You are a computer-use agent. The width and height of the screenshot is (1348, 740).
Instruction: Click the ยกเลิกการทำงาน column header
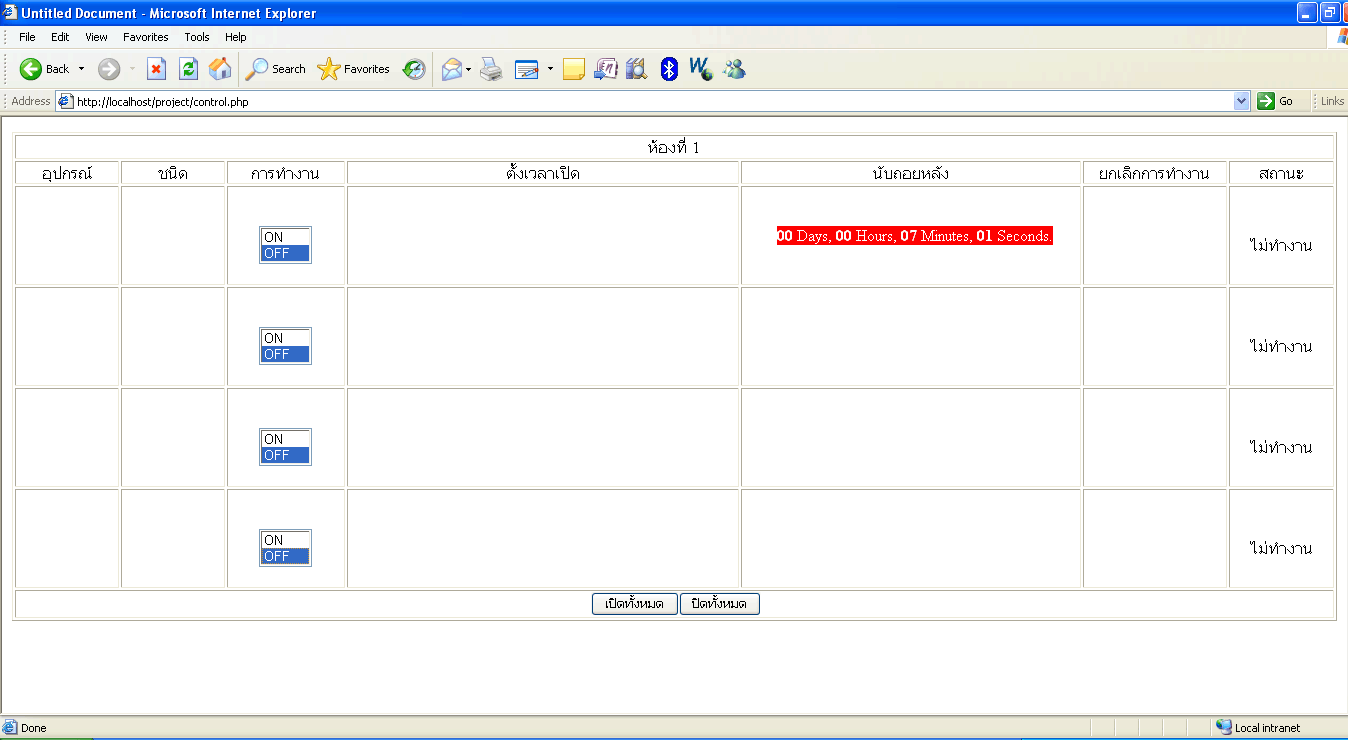(x=1154, y=174)
